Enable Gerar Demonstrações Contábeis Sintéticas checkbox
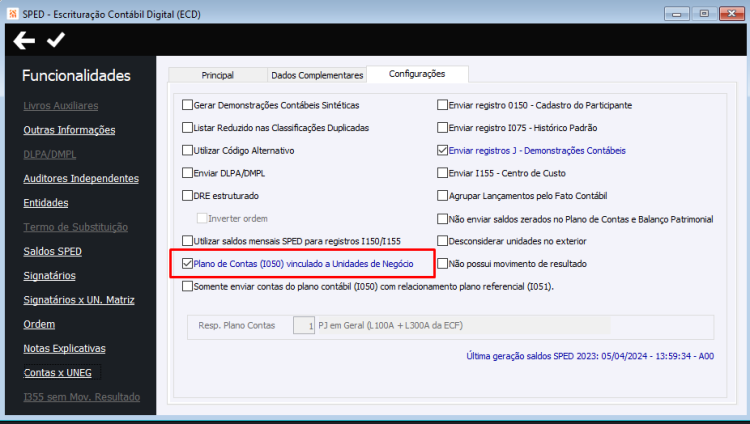750x424 pixels. (188, 105)
